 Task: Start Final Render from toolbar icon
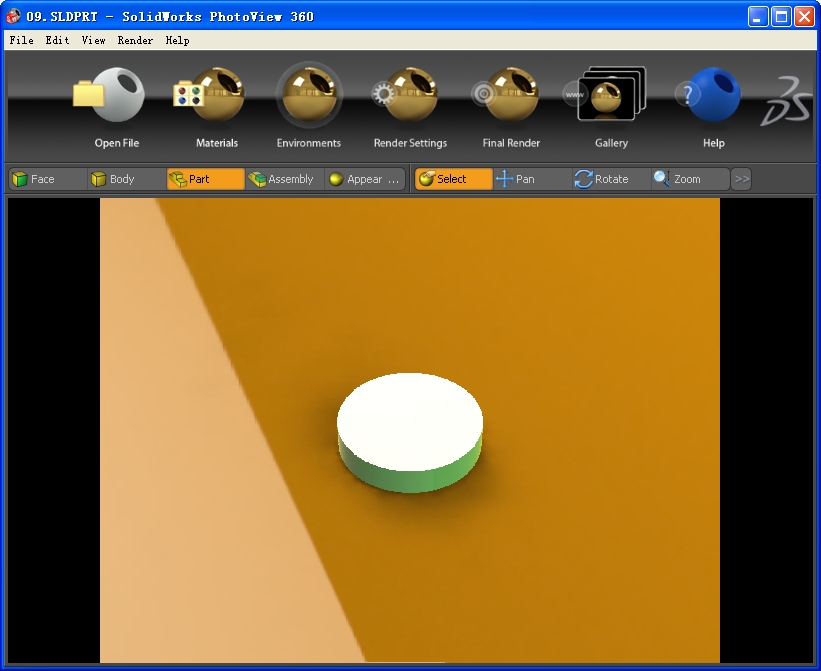pyautogui.click(x=506, y=95)
